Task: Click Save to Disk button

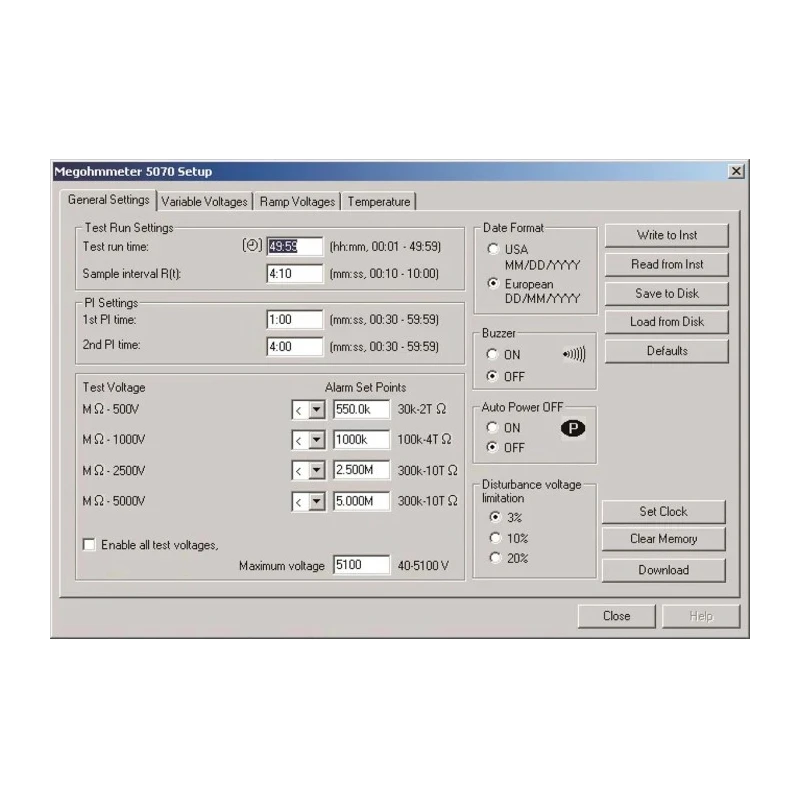Action: click(666, 293)
